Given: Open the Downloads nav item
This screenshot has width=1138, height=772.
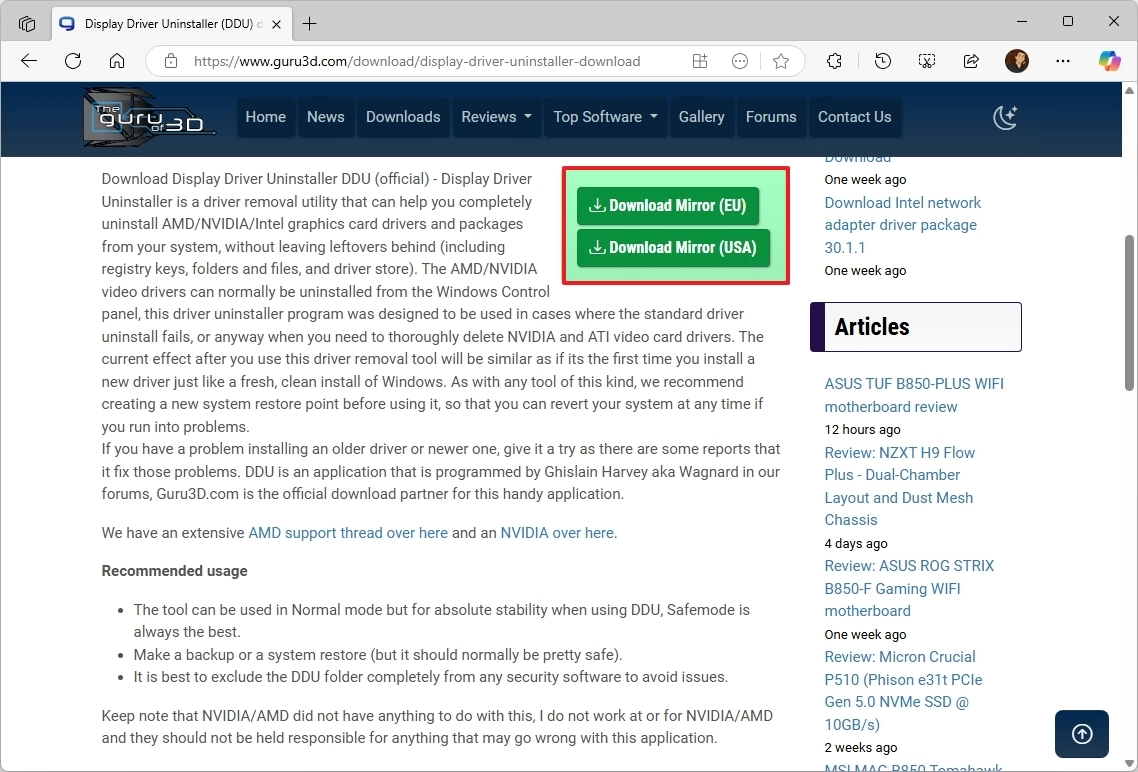Looking at the screenshot, I should point(403,117).
